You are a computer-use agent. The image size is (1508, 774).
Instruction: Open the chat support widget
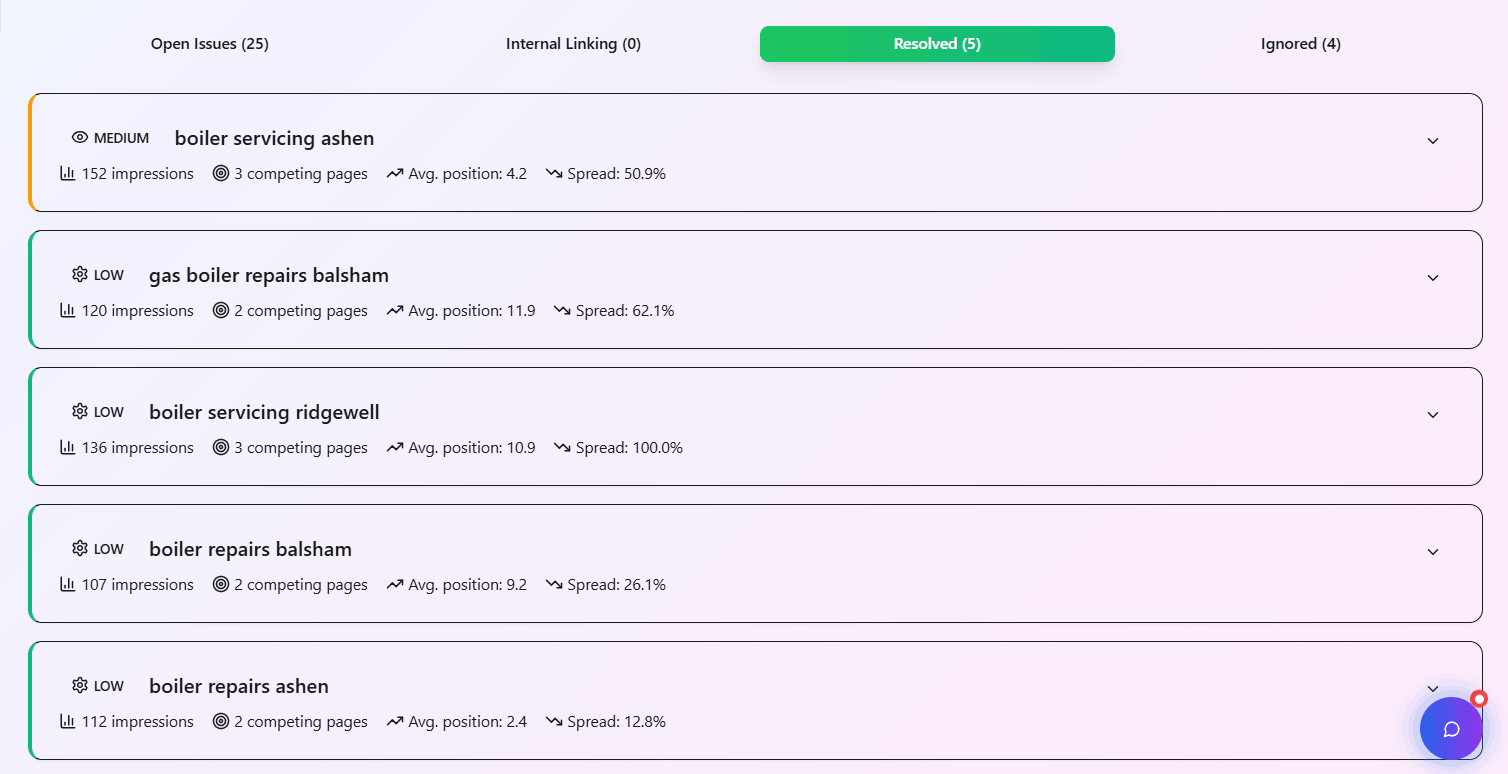click(x=1451, y=729)
